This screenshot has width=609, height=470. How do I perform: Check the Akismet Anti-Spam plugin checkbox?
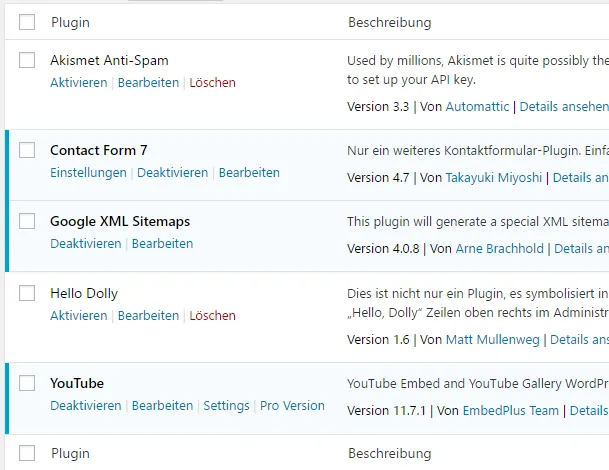click(x=27, y=60)
